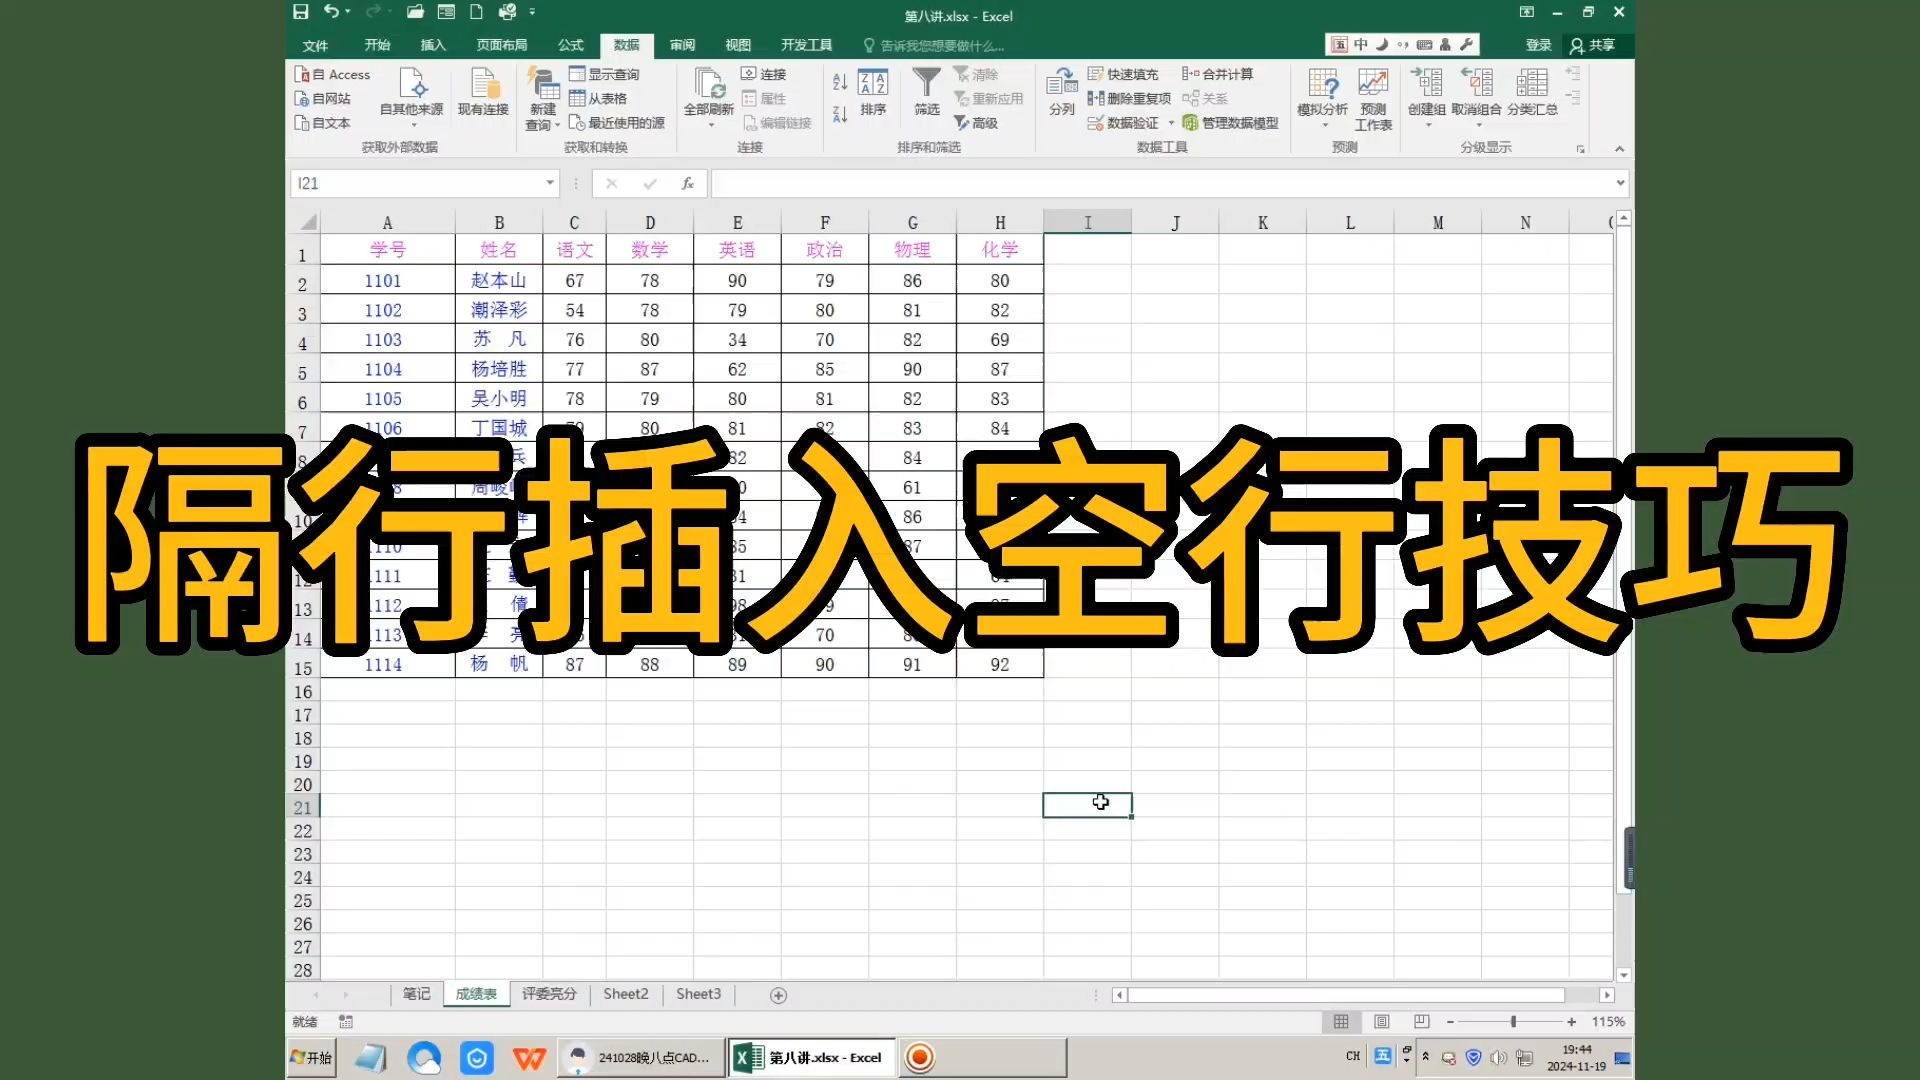The width and height of the screenshot is (1920, 1080).
Task: Switch to normal view icon
Action: point(1341,1021)
